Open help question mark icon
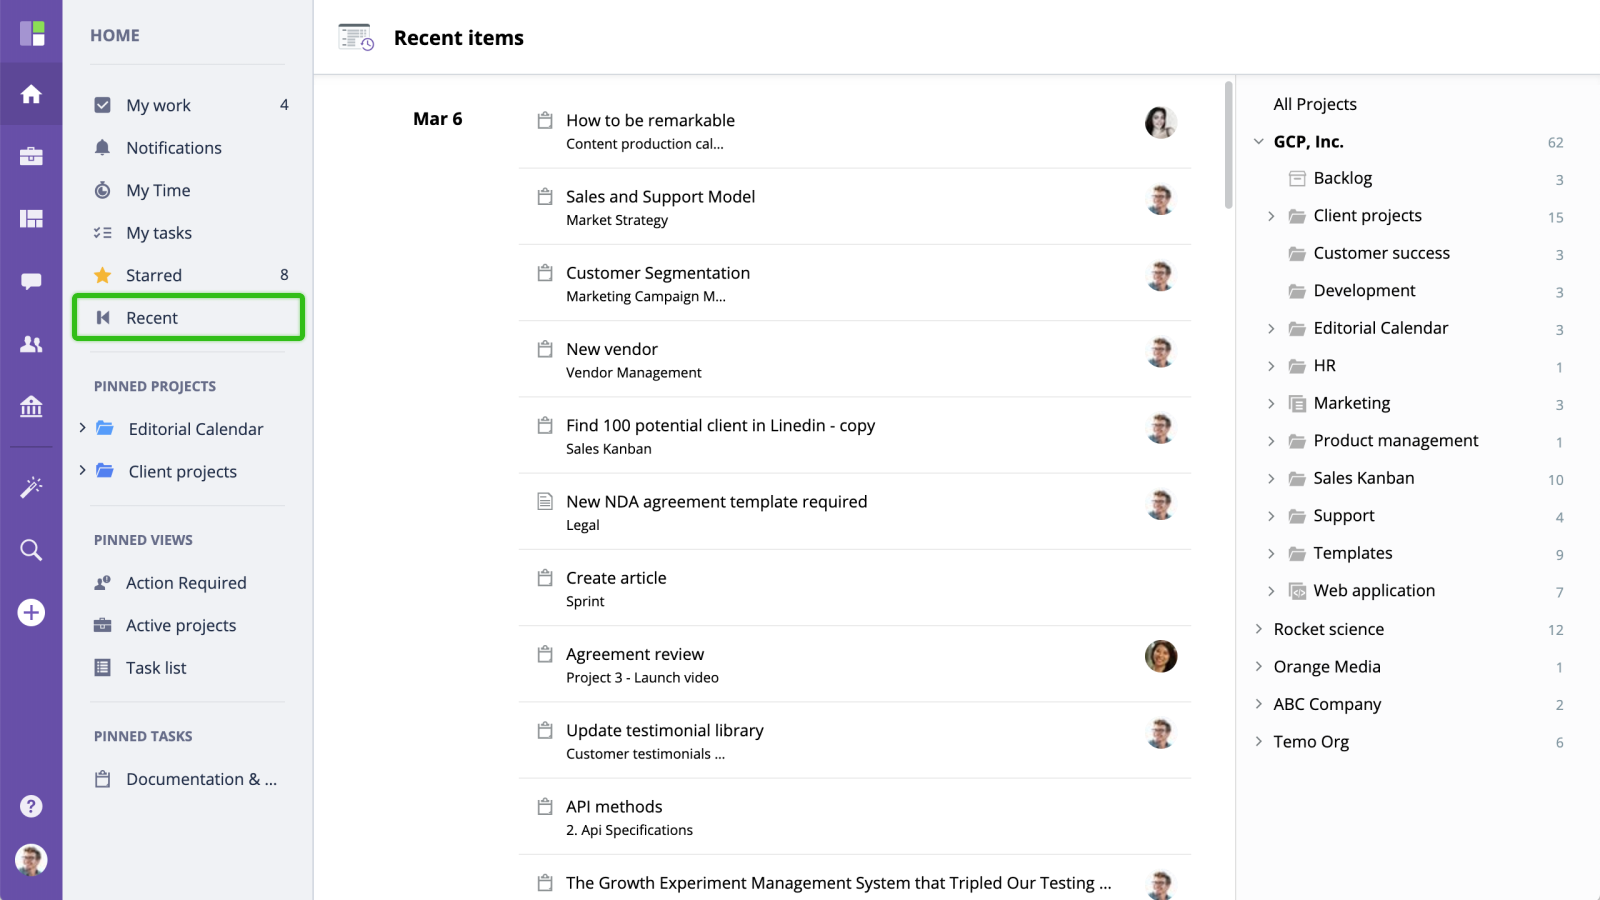This screenshot has width=1600, height=900. (x=31, y=806)
